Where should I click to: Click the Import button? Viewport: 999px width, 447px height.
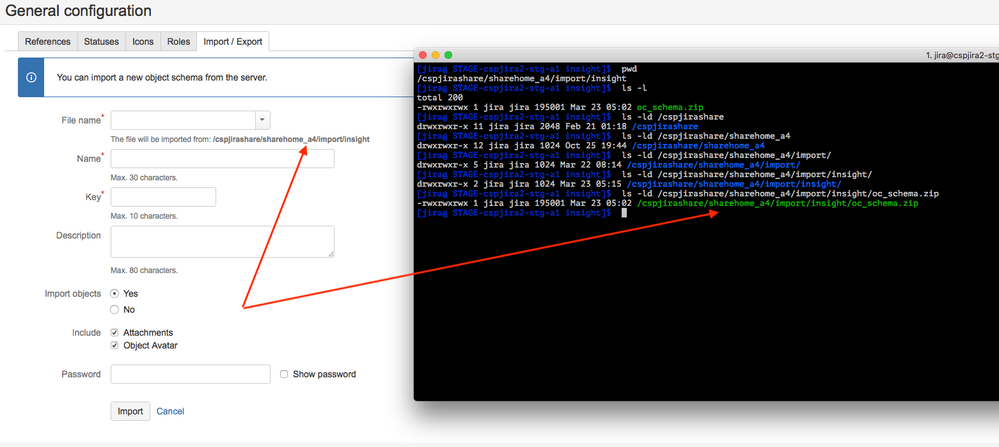[x=131, y=411]
